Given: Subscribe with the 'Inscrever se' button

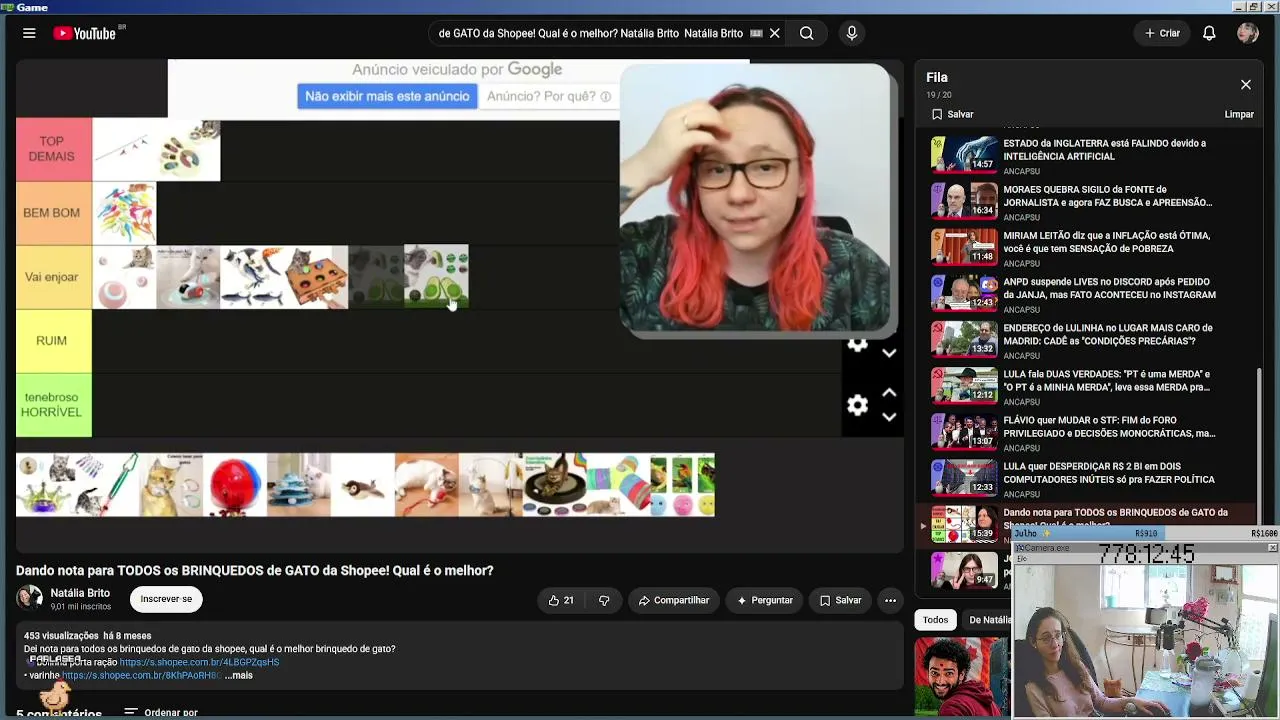Looking at the screenshot, I should [166, 599].
